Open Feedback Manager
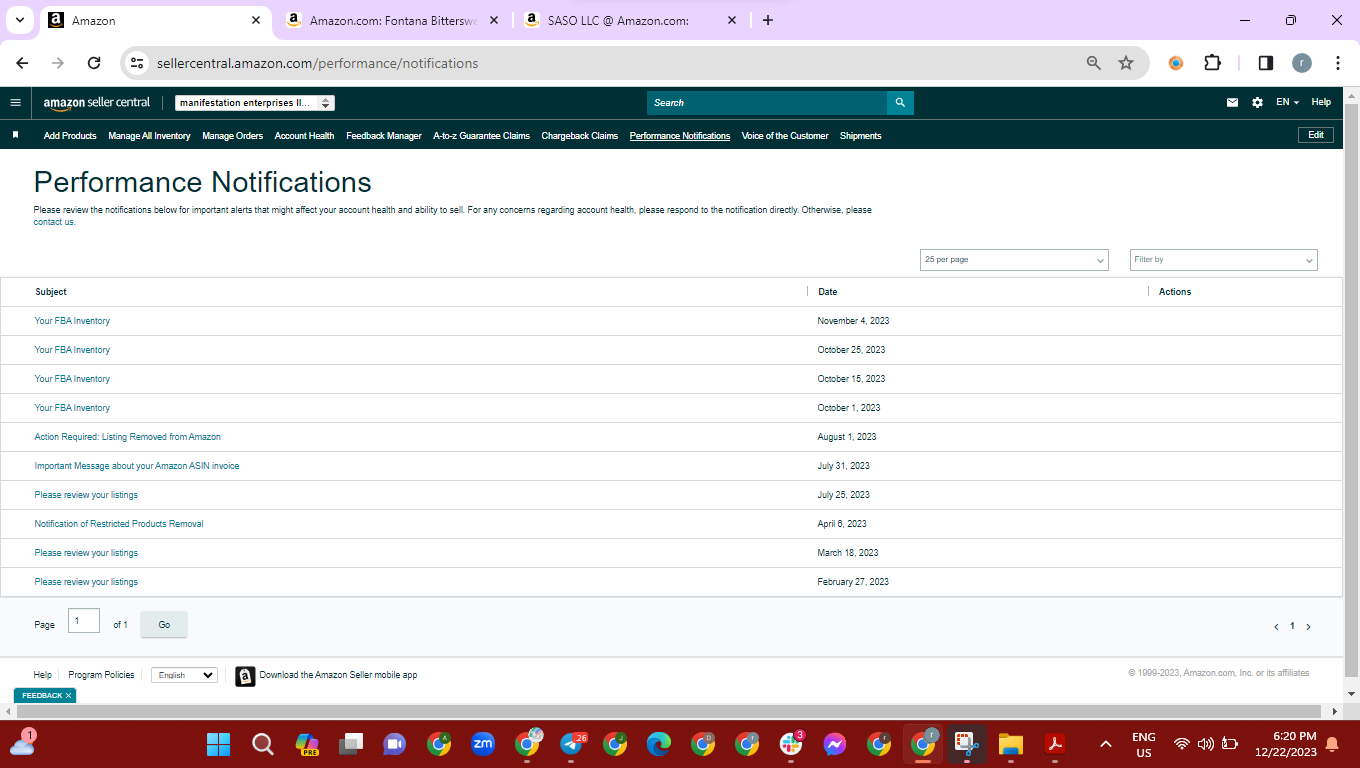Viewport: 1360px width, 768px height. point(384,136)
